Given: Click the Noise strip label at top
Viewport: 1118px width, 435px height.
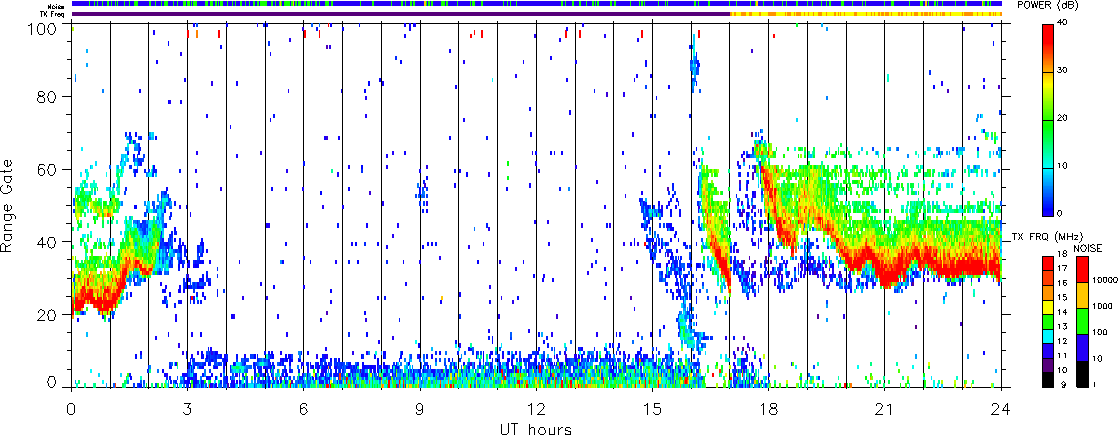Looking at the screenshot, I should [58, 5].
